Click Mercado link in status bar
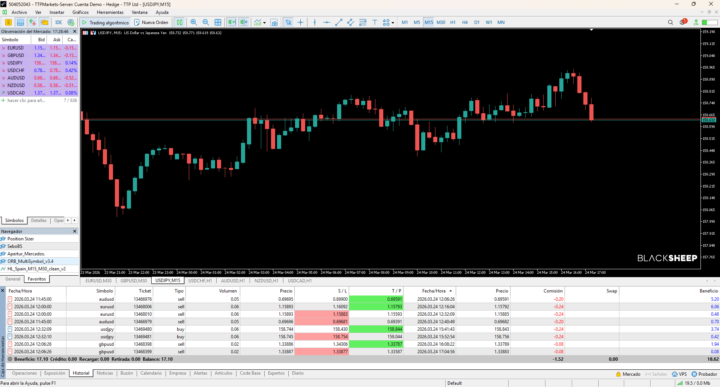 [628, 374]
